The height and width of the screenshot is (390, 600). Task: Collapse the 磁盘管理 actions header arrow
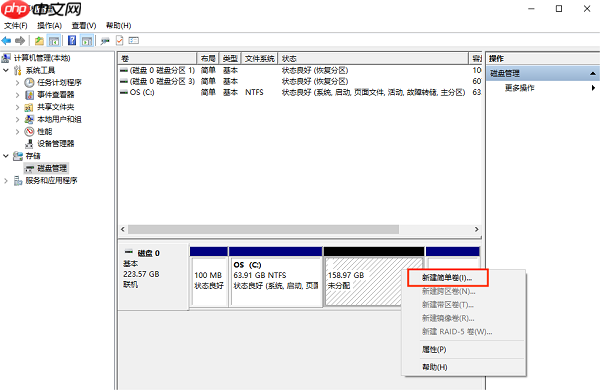tap(593, 73)
